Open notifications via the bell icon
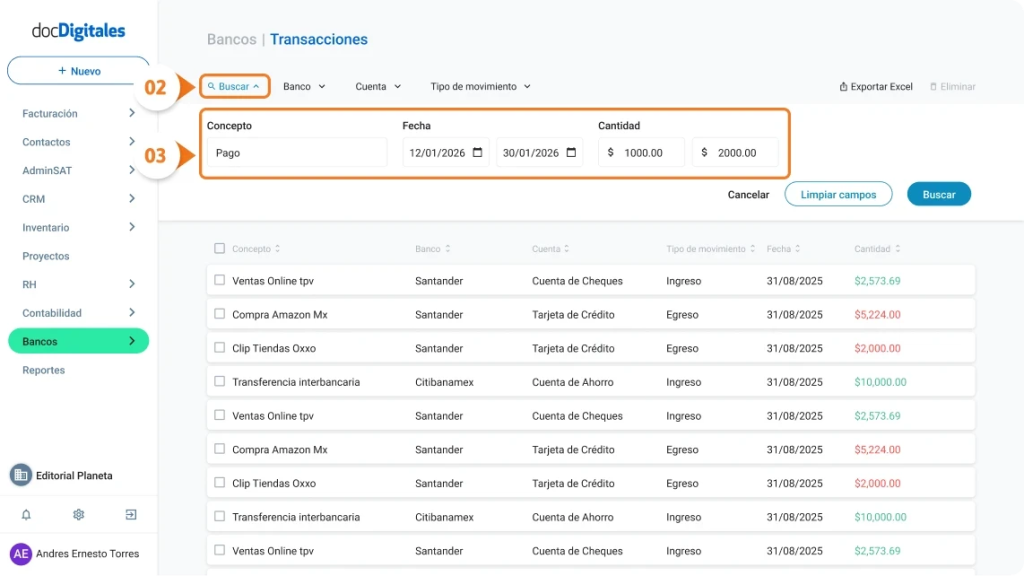The image size is (1024, 576). tap(28, 514)
